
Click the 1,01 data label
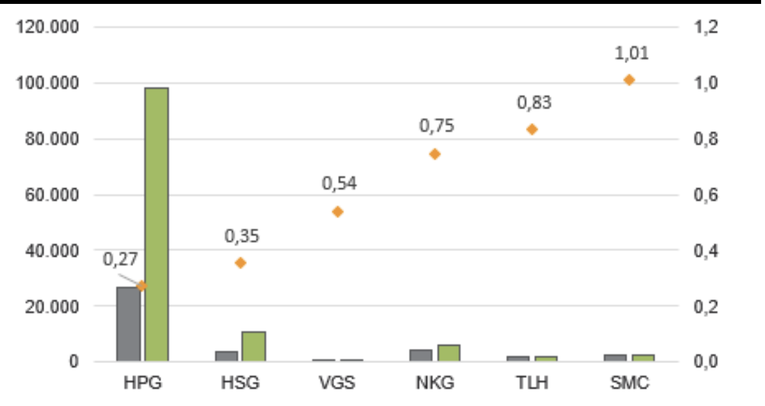(x=632, y=52)
